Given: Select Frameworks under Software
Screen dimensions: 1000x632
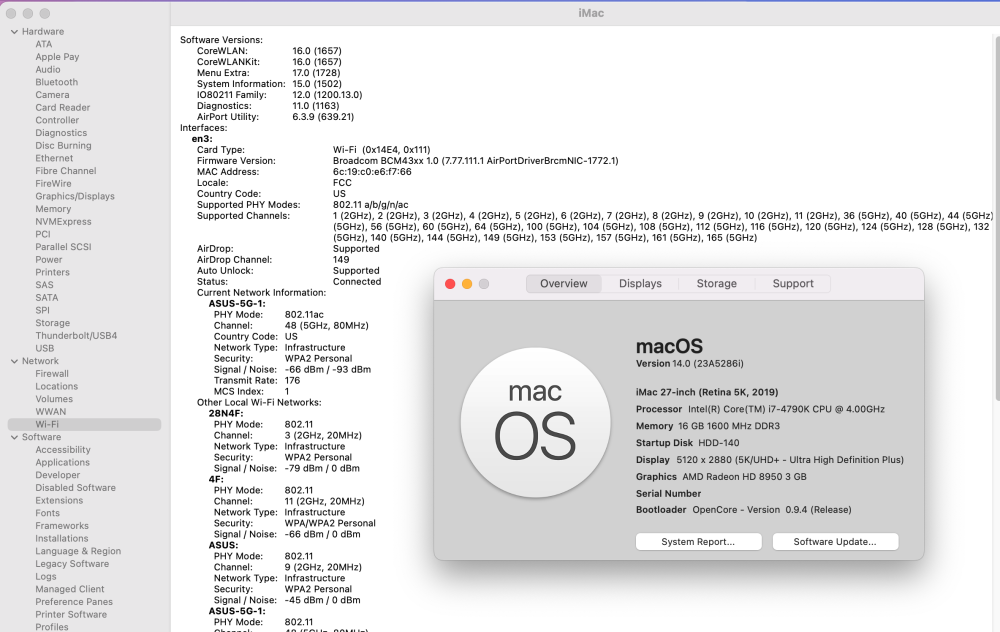Looking at the screenshot, I should (x=62, y=525).
